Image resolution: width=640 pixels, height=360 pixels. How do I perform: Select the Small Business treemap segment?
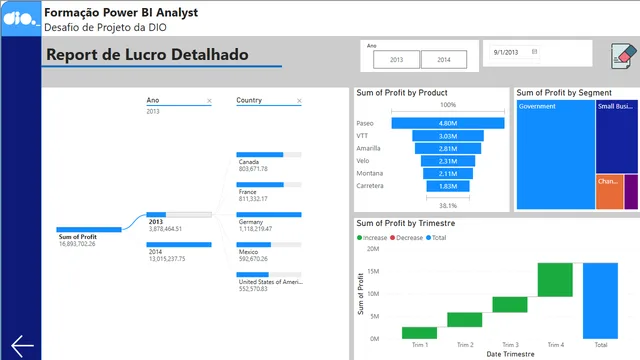616,137
